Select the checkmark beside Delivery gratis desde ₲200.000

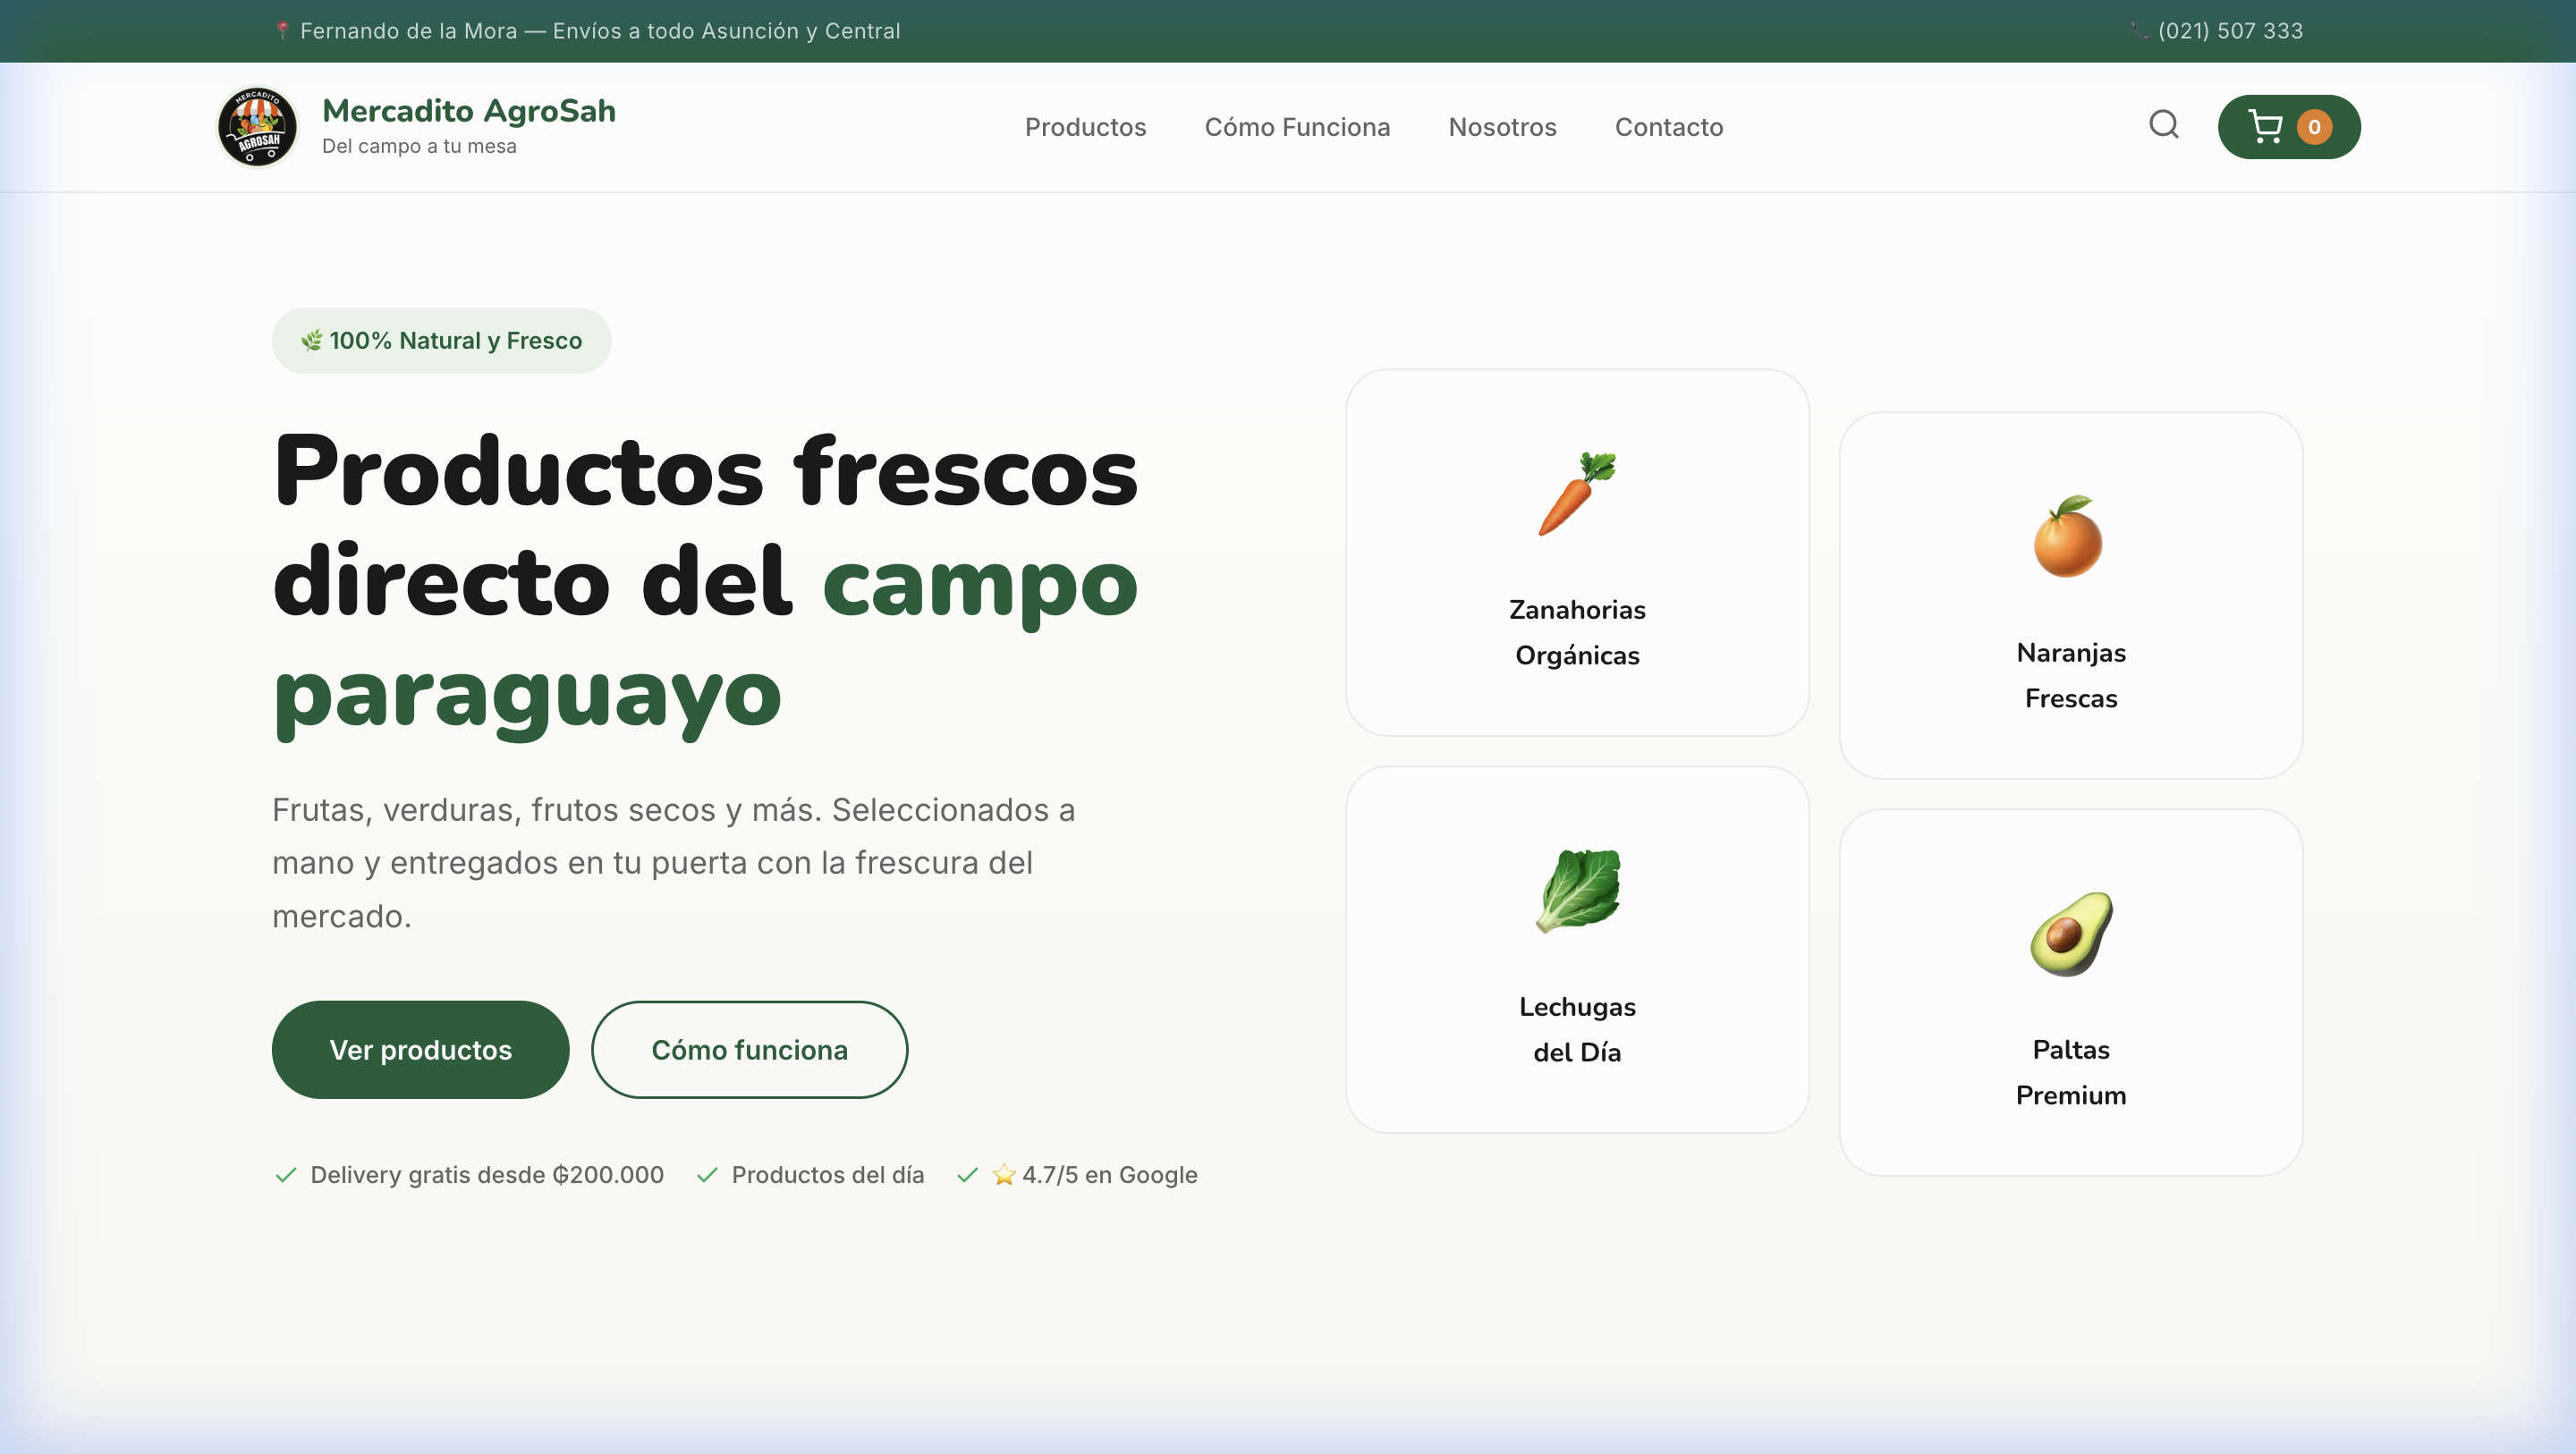[284, 1175]
